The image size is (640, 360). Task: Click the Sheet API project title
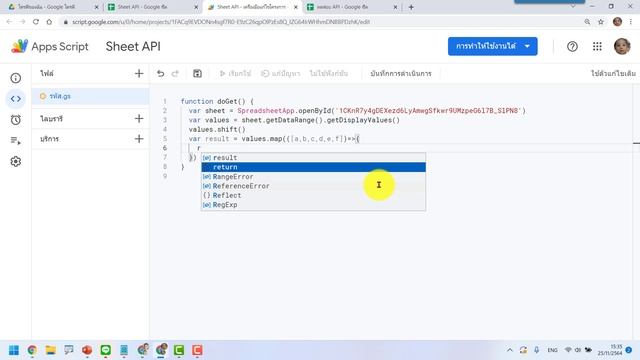[x=133, y=47]
